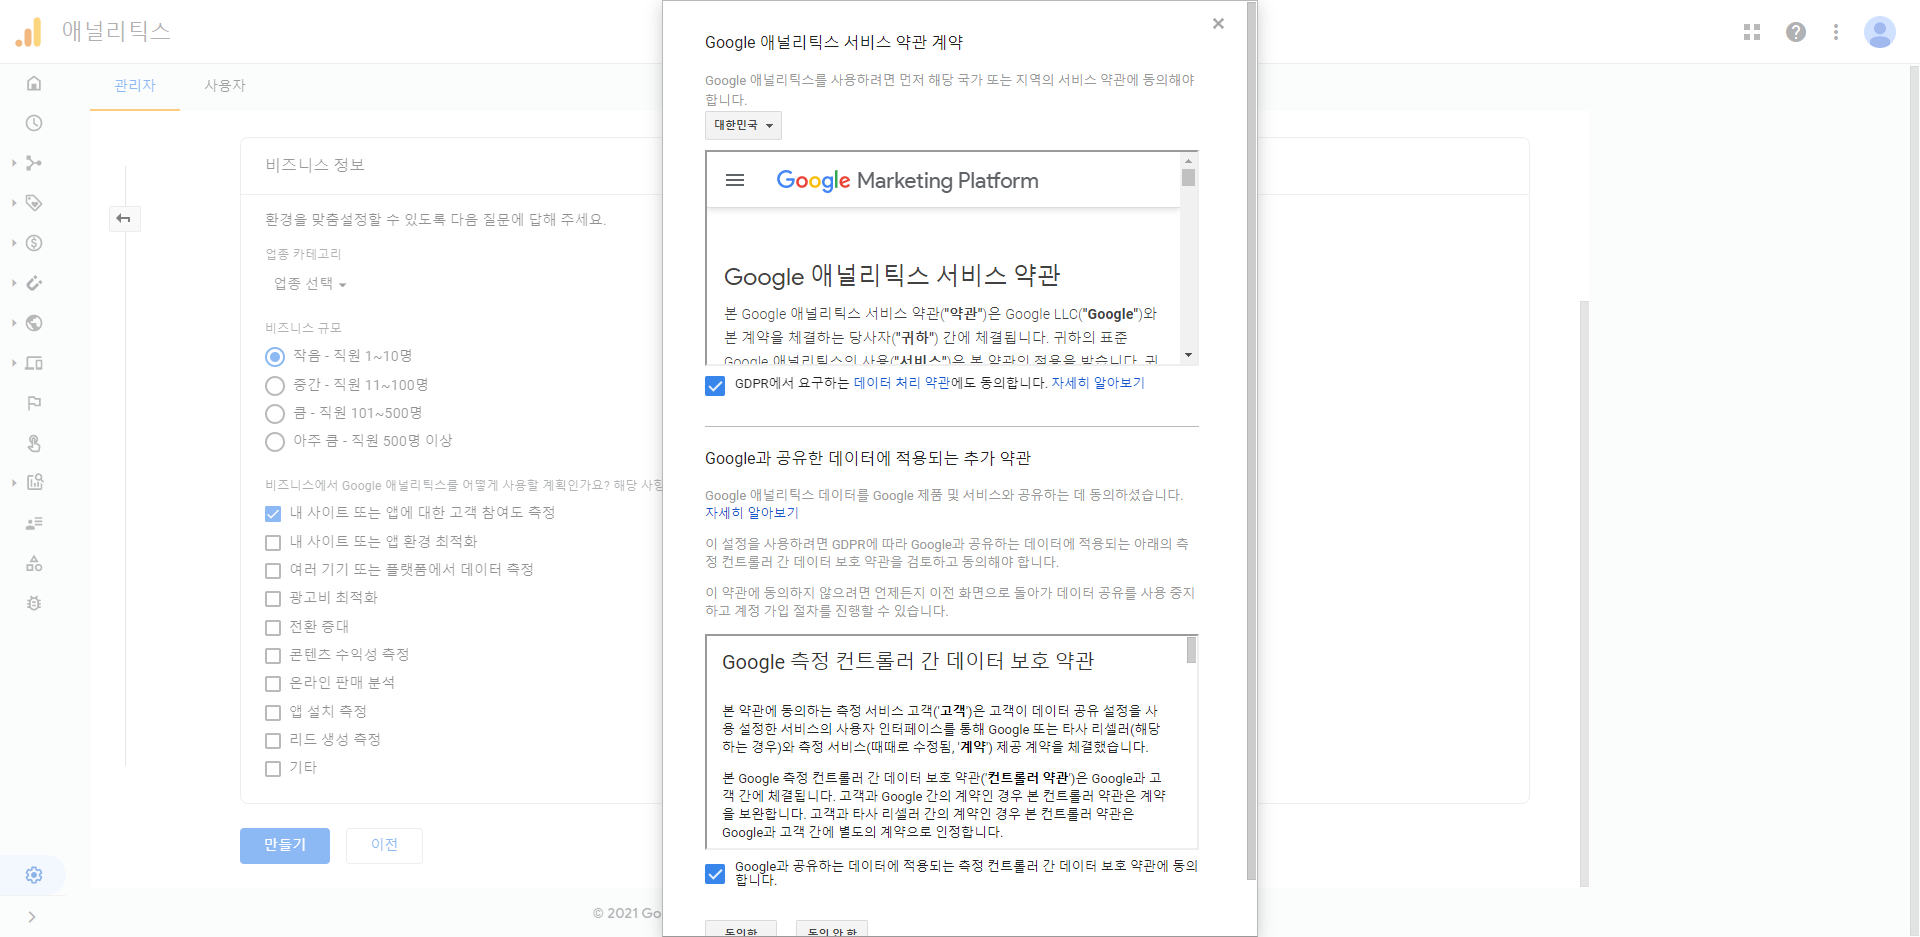
Task: Expand the globe sidebar section arrow
Action: coord(14,323)
